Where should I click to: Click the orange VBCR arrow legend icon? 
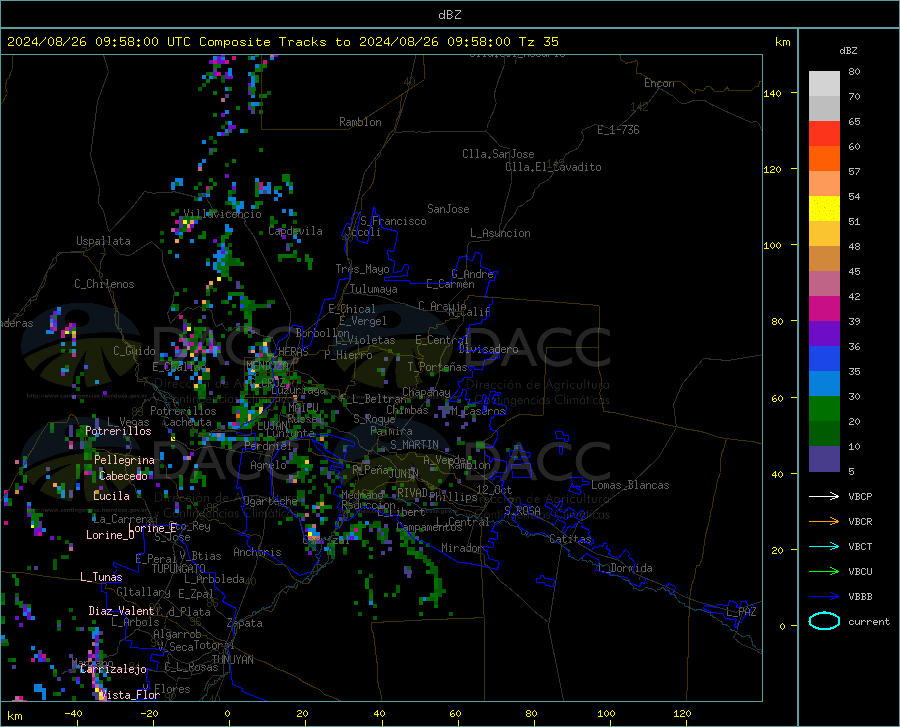(x=824, y=521)
